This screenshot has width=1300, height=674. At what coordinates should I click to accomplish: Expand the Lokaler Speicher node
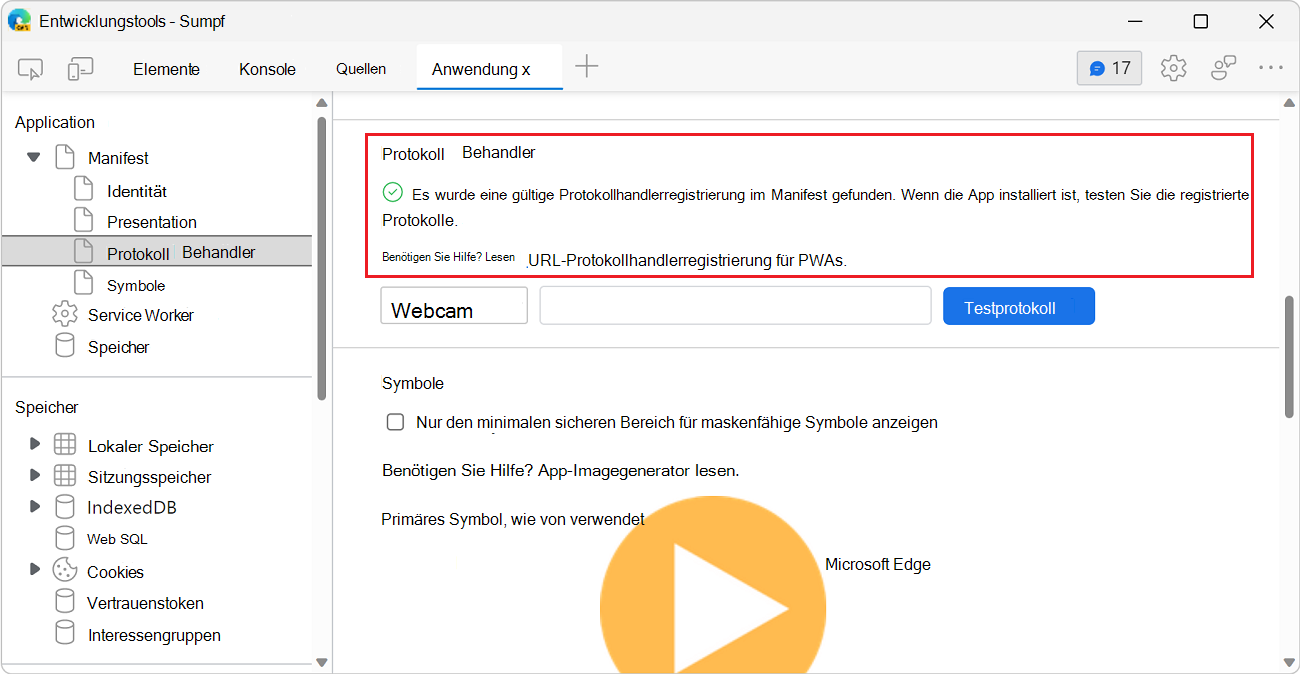click(35, 444)
